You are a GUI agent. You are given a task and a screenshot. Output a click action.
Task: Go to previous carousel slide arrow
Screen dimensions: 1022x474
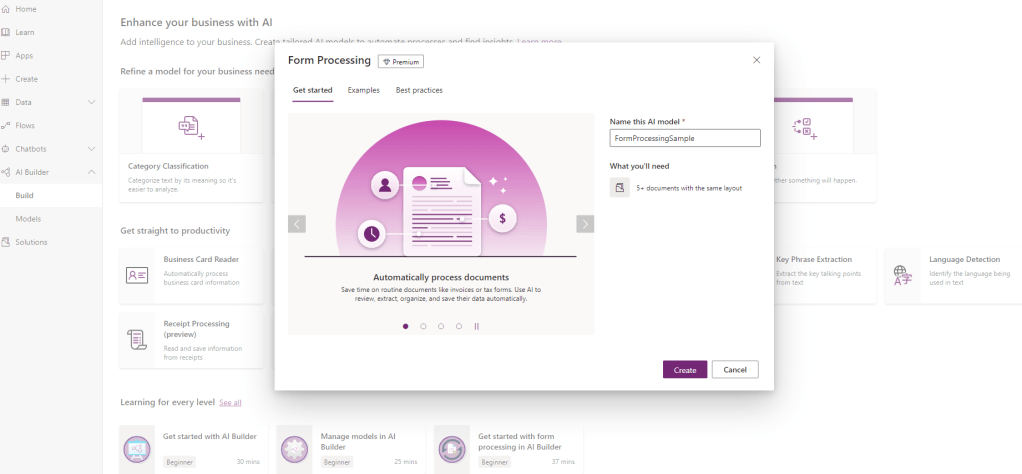tap(297, 224)
